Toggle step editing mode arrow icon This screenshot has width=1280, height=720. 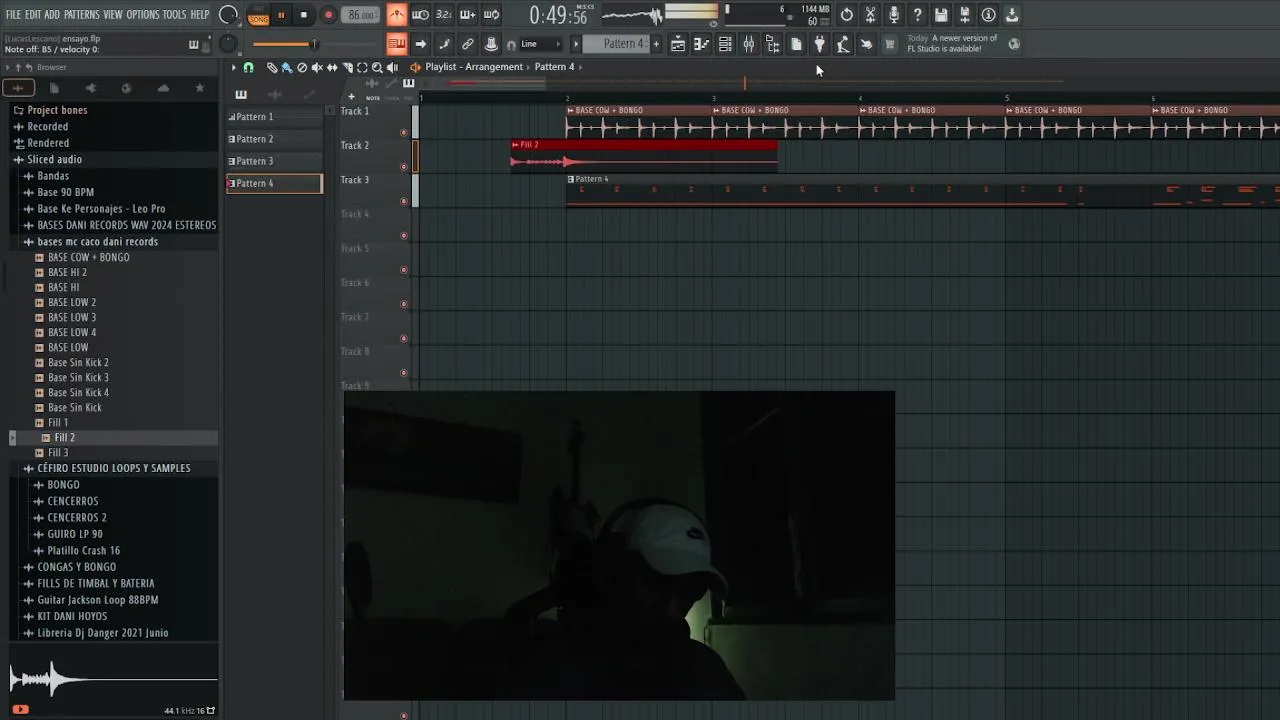[420, 44]
